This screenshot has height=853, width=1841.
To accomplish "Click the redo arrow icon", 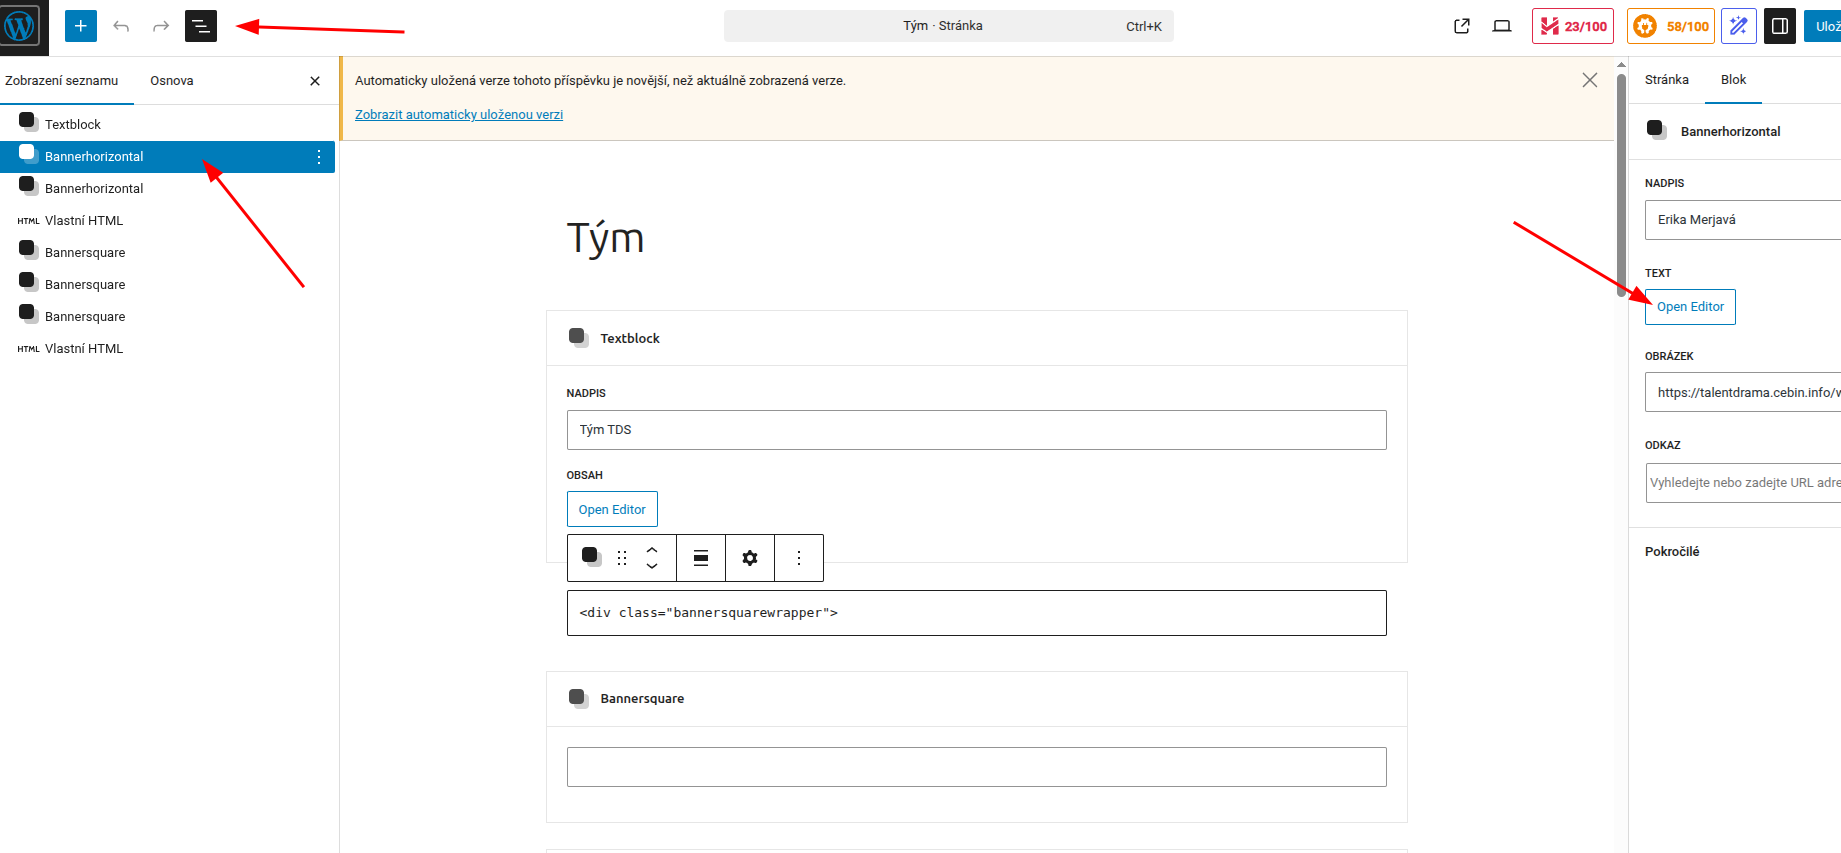I will point(161,26).
